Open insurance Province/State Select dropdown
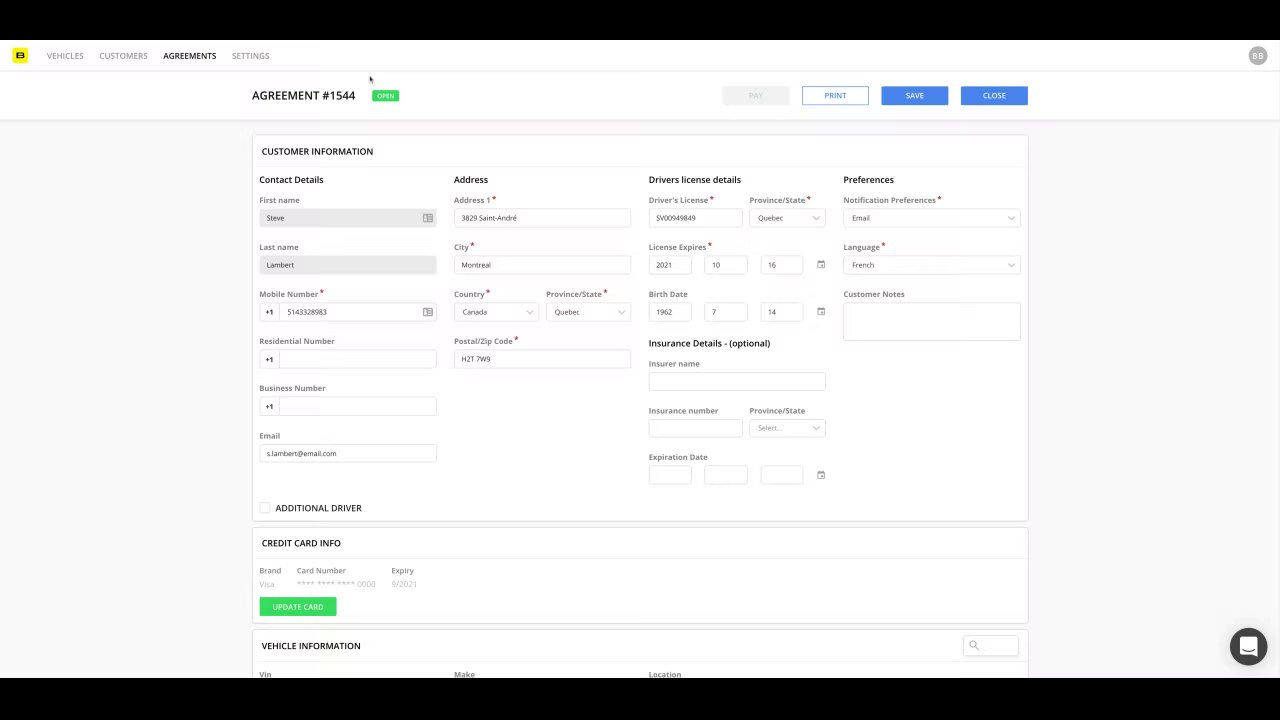This screenshot has height=720, width=1280. 787,428
